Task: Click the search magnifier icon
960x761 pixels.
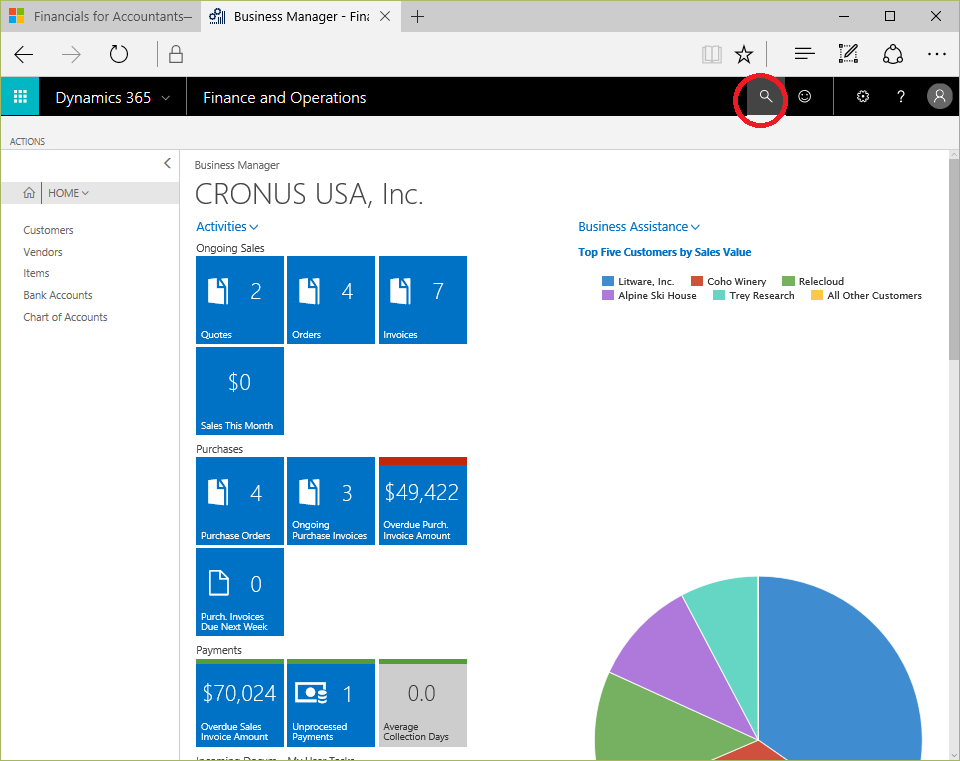Action: click(x=765, y=96)
